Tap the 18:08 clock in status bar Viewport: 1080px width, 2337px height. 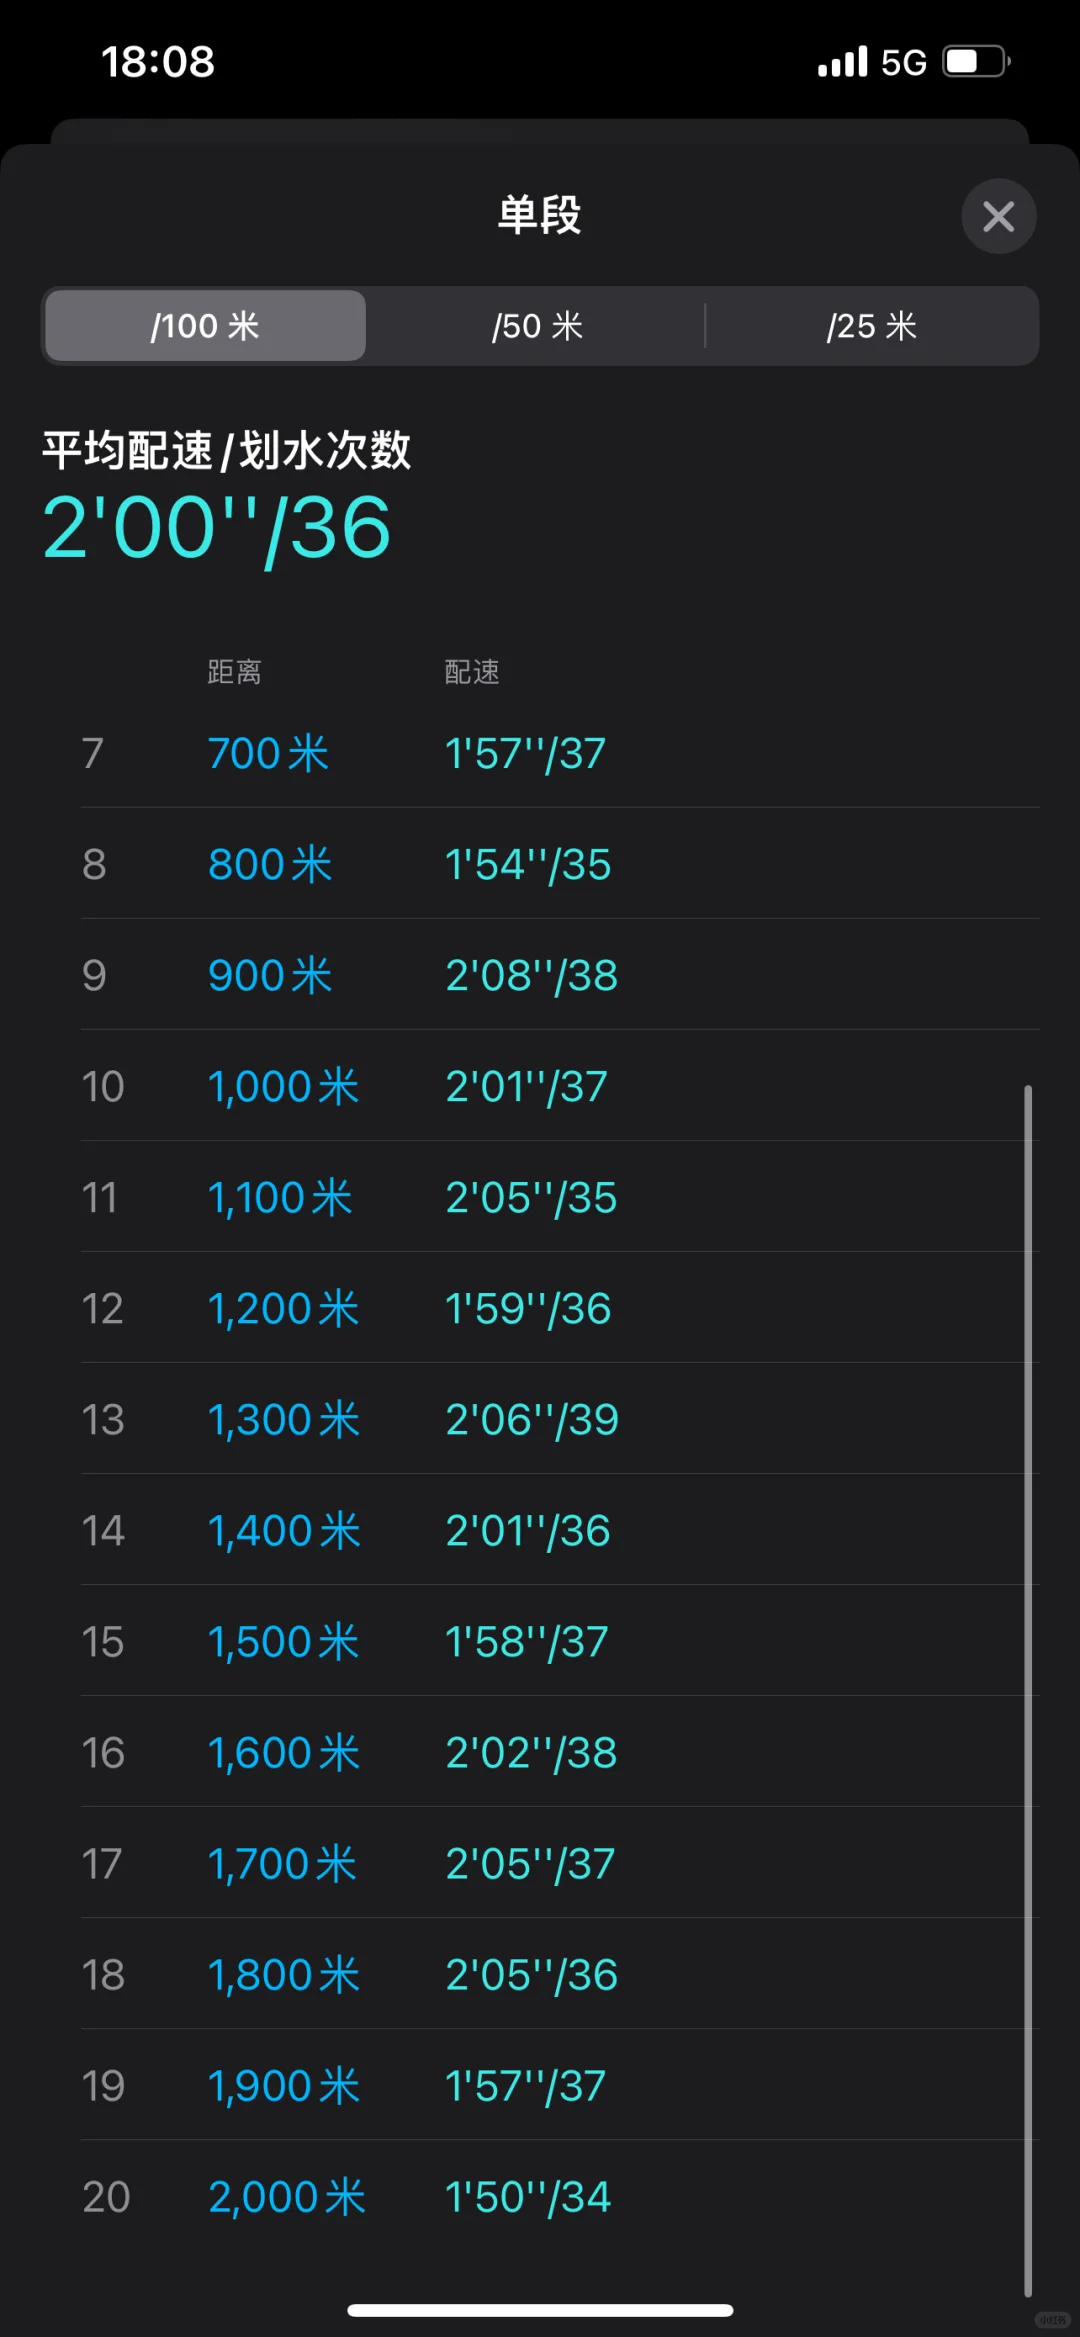[158, 61]
